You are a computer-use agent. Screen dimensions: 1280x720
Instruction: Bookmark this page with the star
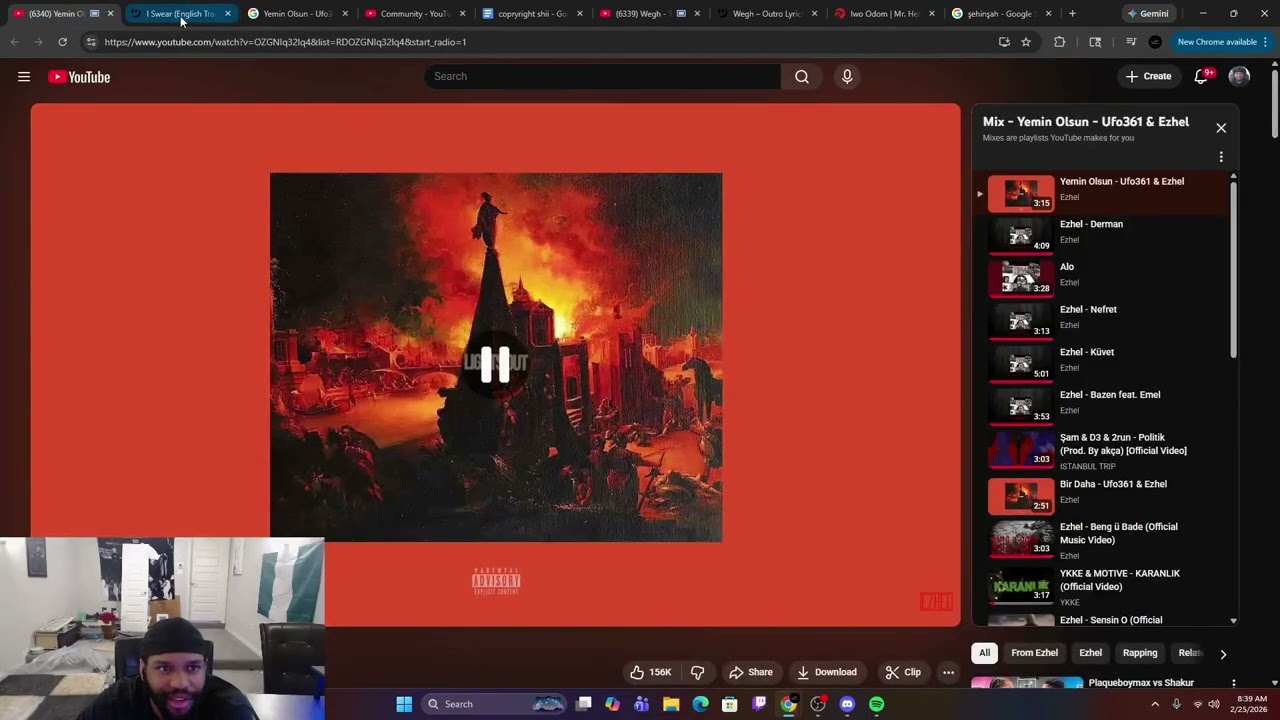pyautogui.click(x=1026, y=42)
